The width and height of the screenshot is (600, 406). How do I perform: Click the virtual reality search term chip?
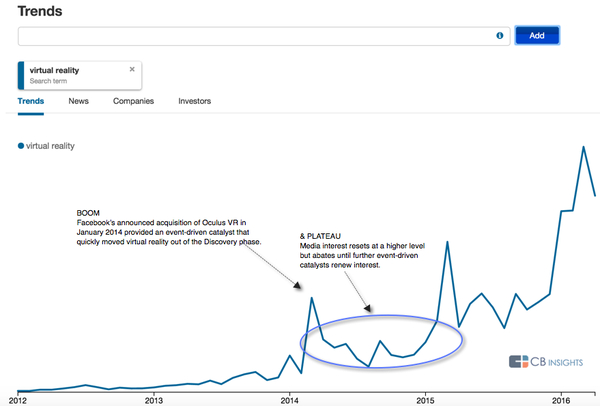pyautogui.click(x=68, y=74)
